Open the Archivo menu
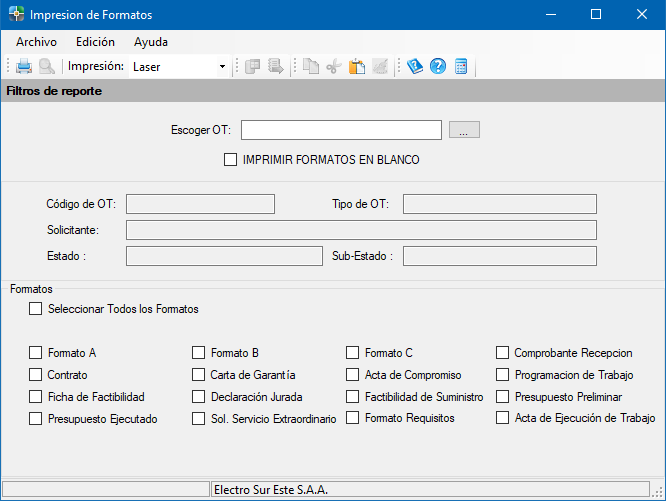Viewport: 666px width, 501px height. (x=37, y=42)
